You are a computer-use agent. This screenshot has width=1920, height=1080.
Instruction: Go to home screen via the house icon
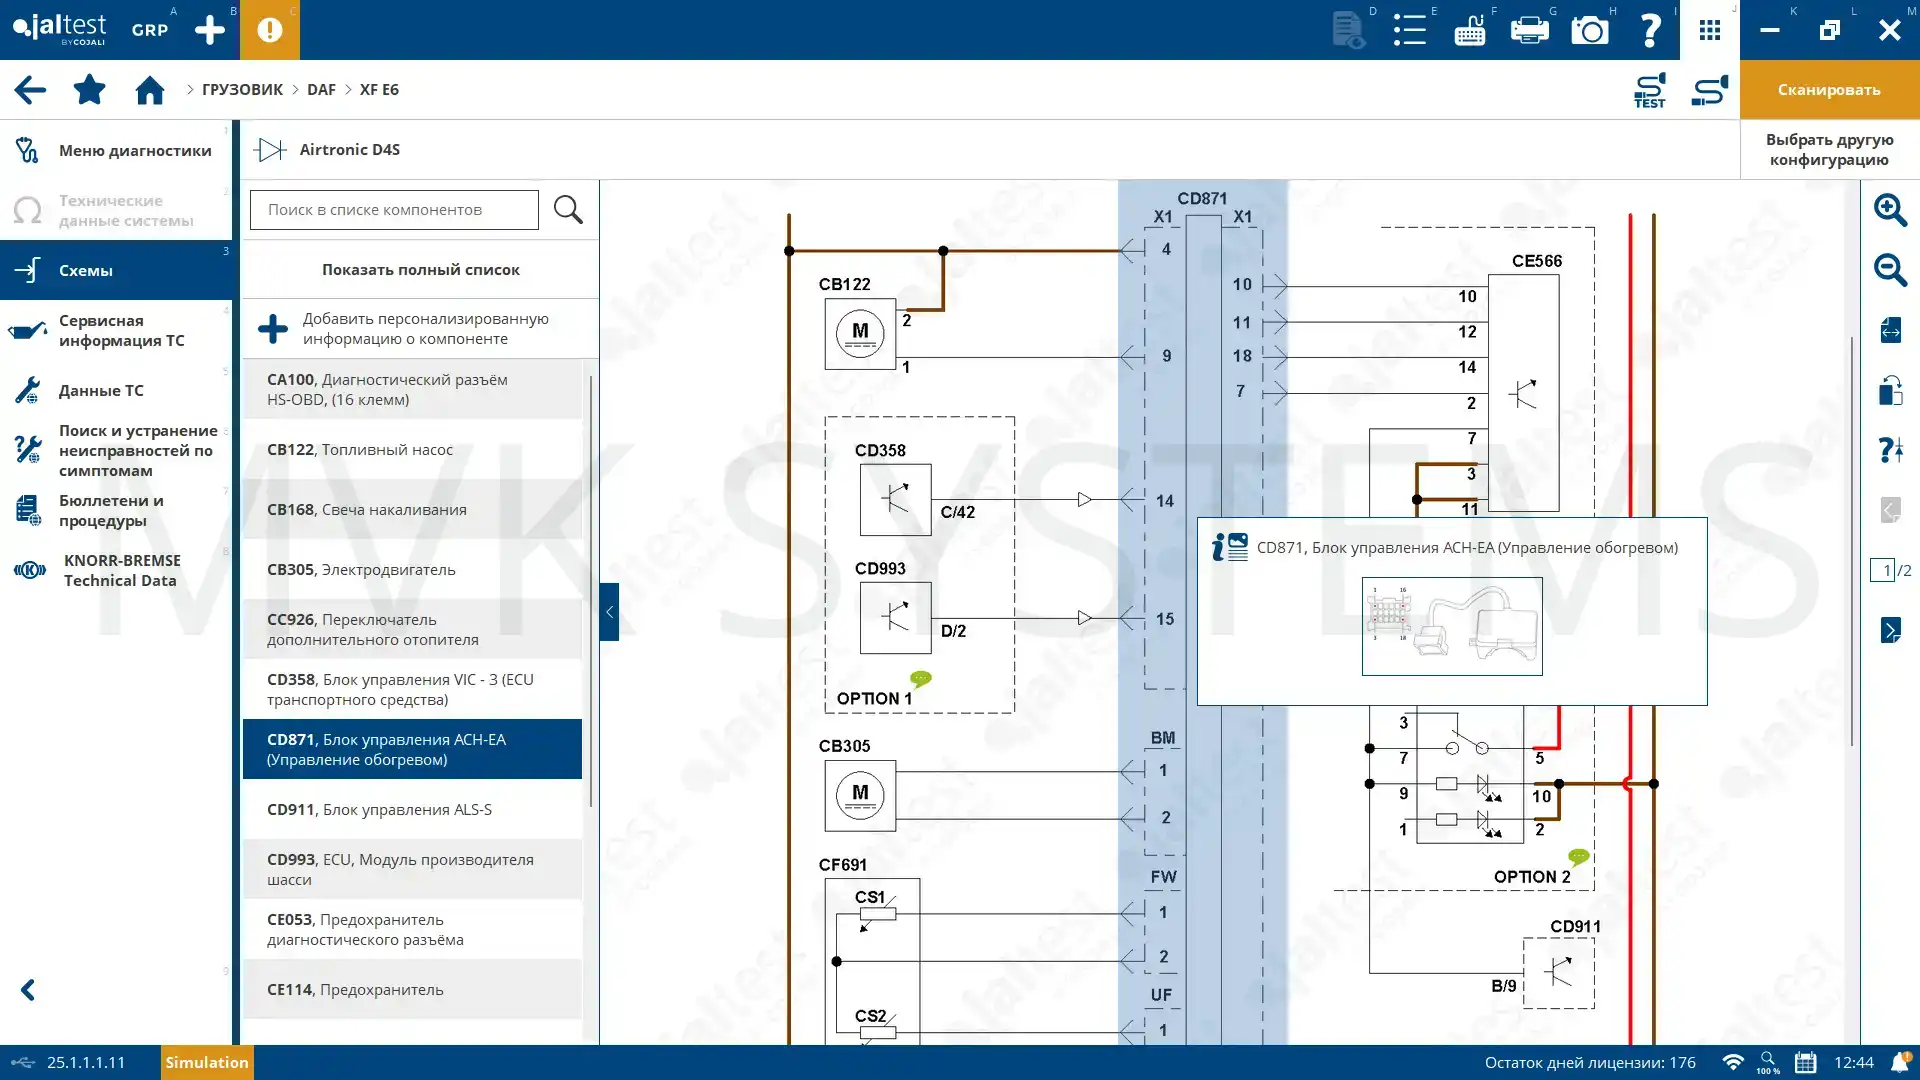tap(150, 90)
